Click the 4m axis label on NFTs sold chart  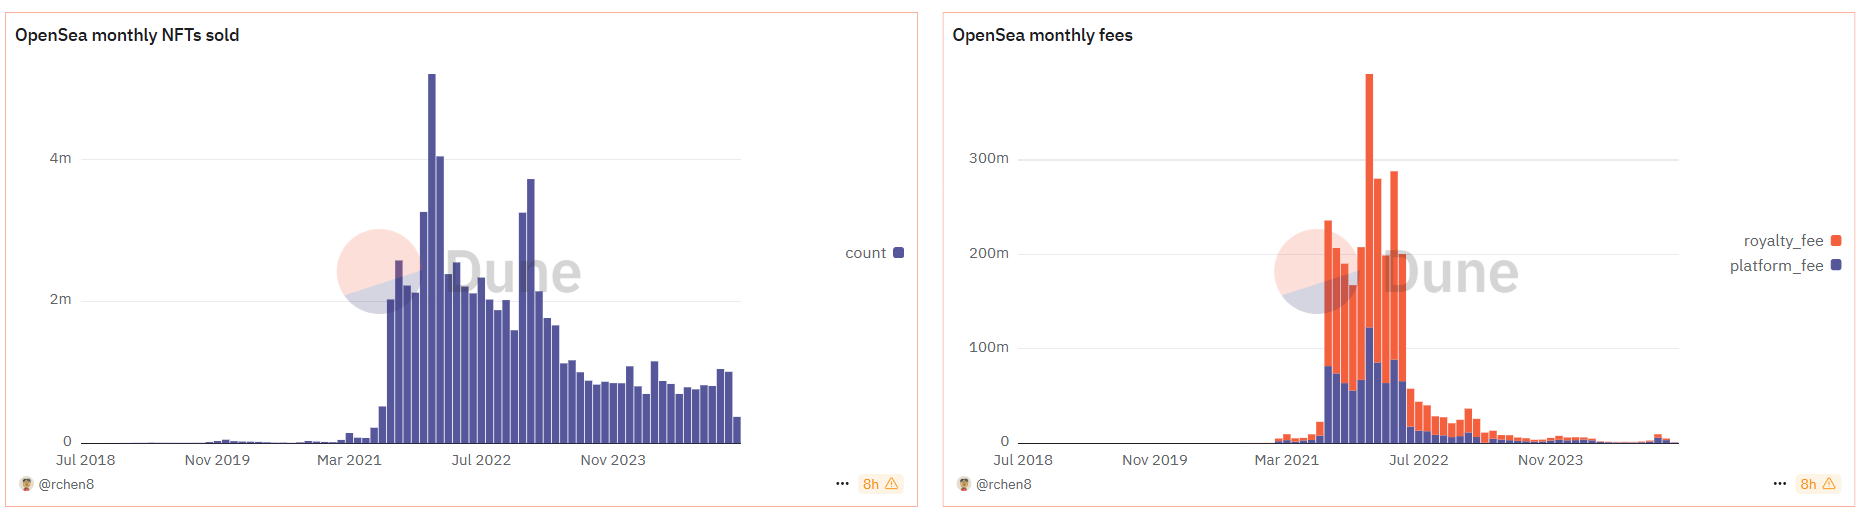click(x=60, y=158)
